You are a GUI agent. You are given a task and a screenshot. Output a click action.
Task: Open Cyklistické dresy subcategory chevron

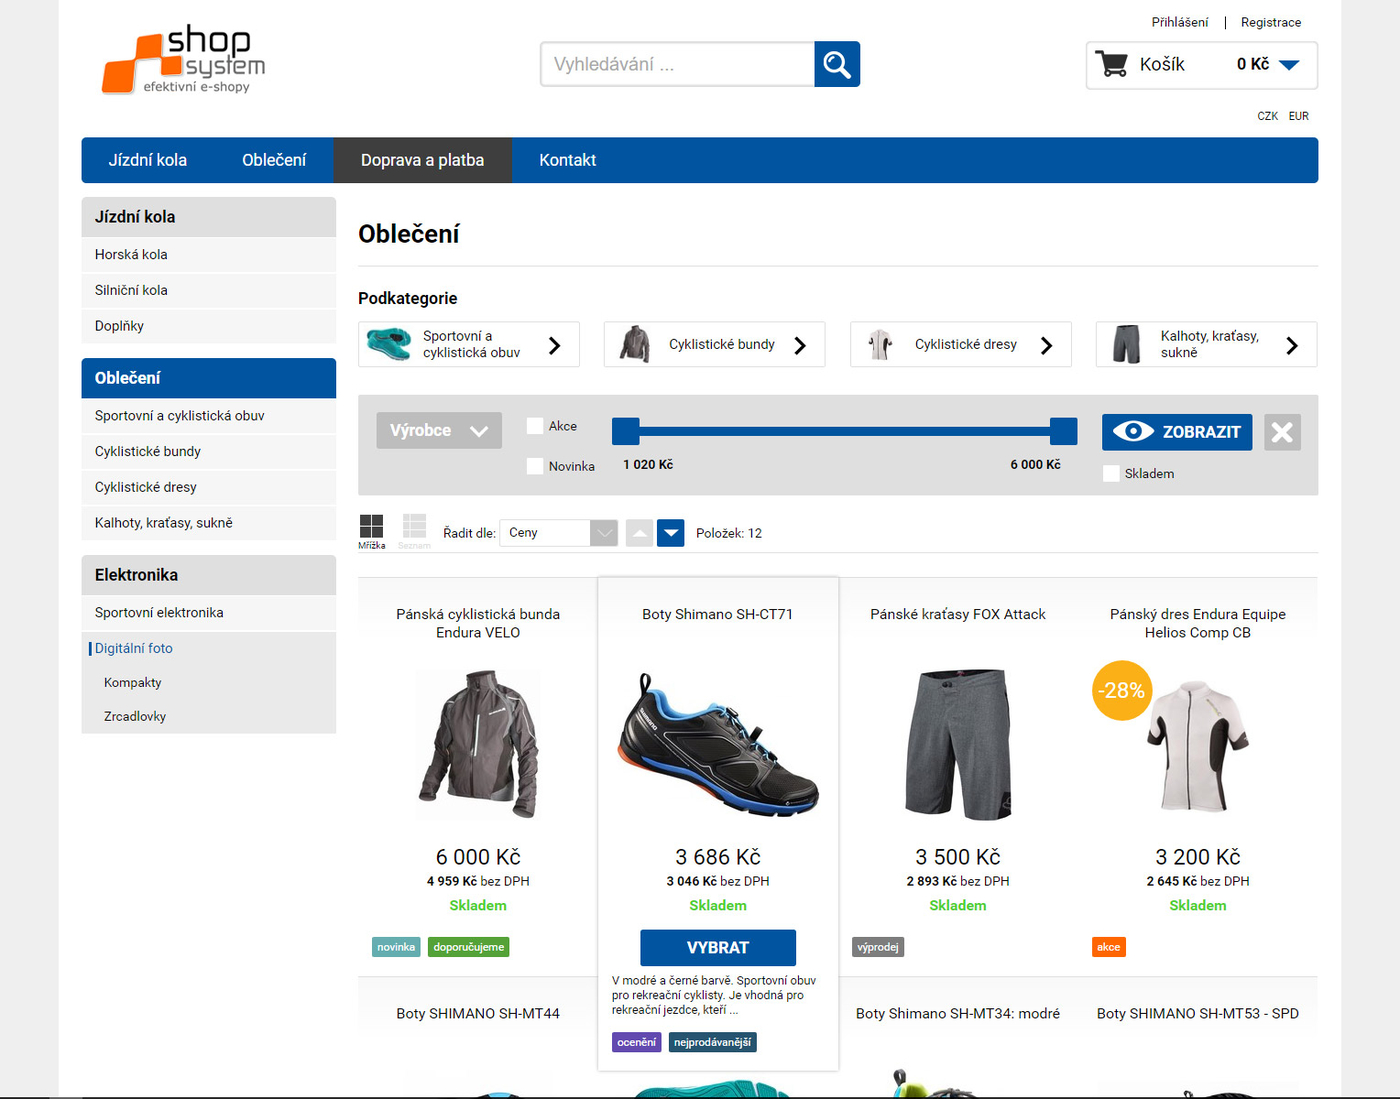click(x=1046, y=345)
